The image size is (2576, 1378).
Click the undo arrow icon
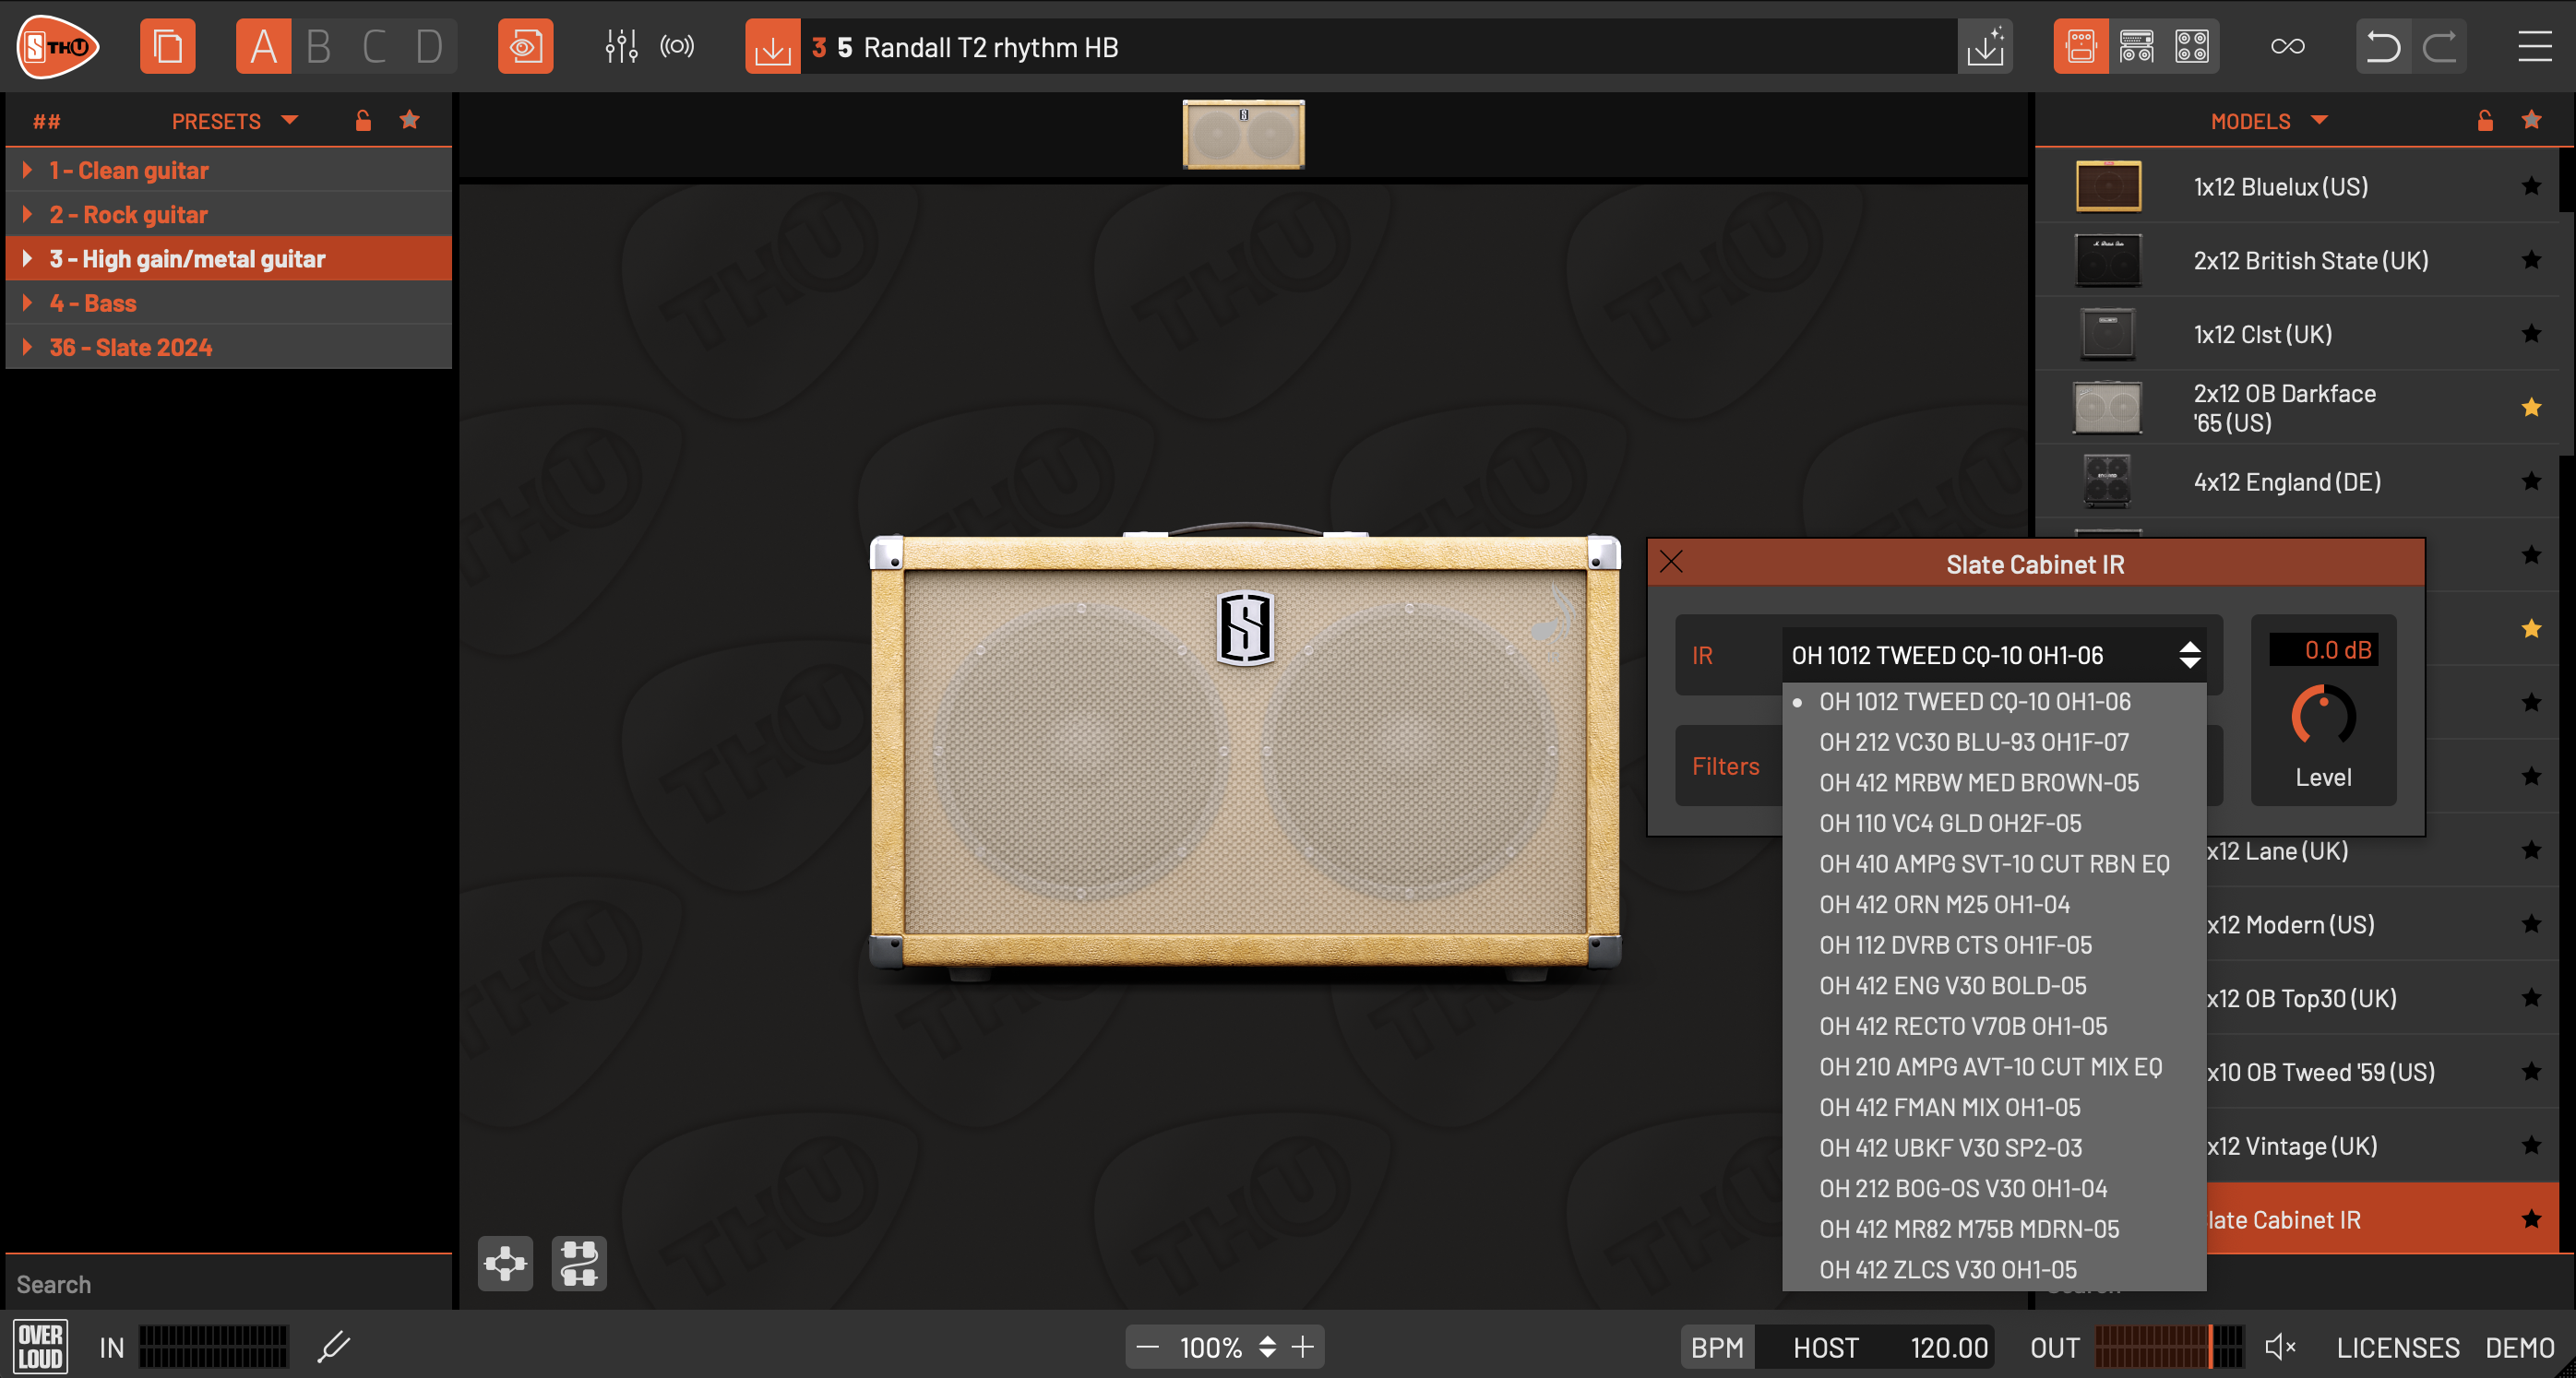coord(2382,47)
